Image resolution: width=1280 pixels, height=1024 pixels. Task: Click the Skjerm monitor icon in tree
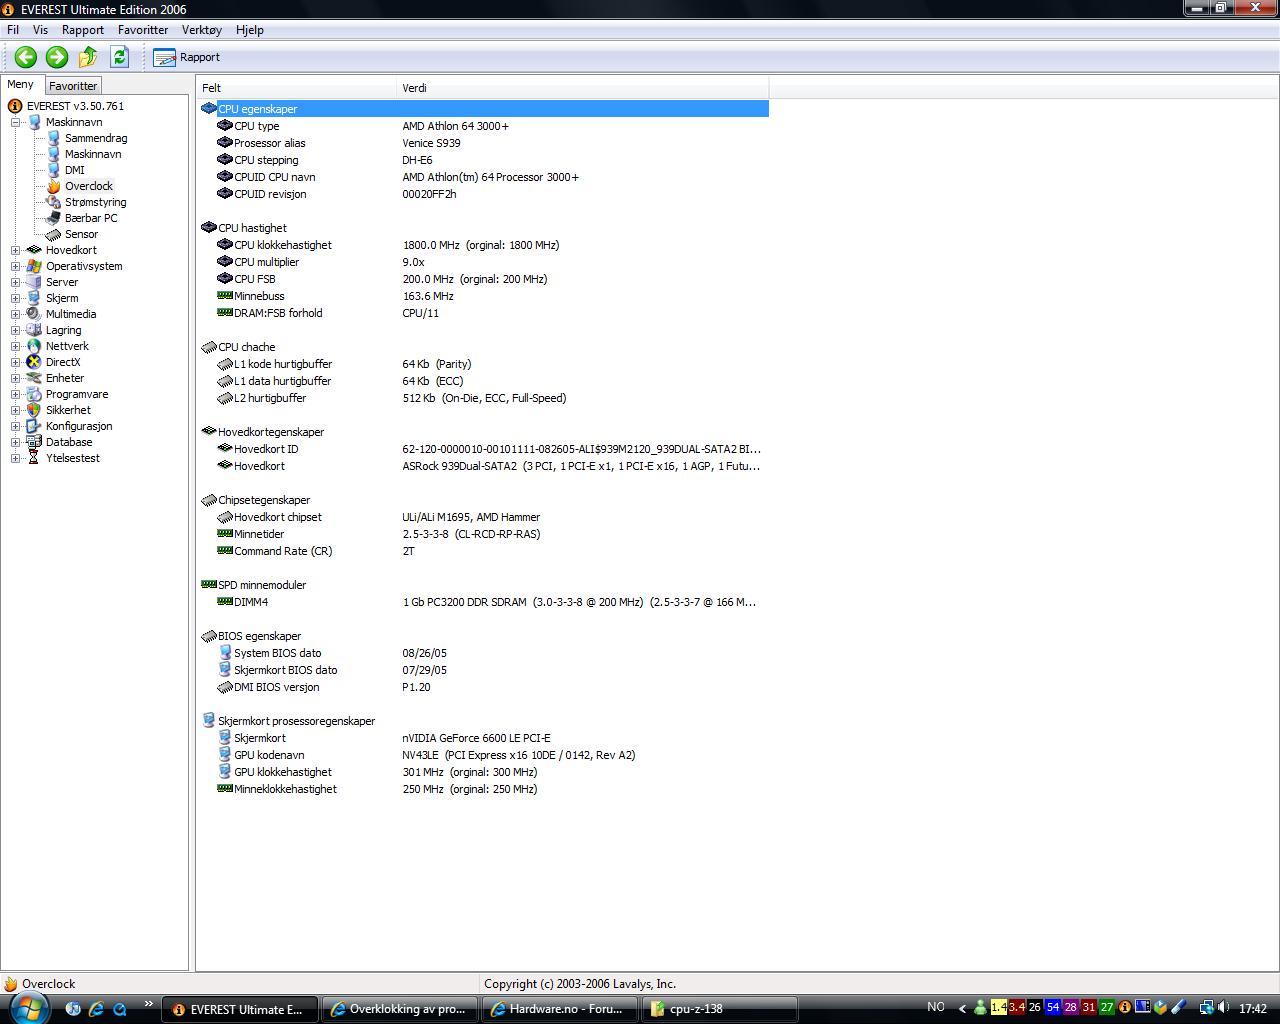coord(34,298)
